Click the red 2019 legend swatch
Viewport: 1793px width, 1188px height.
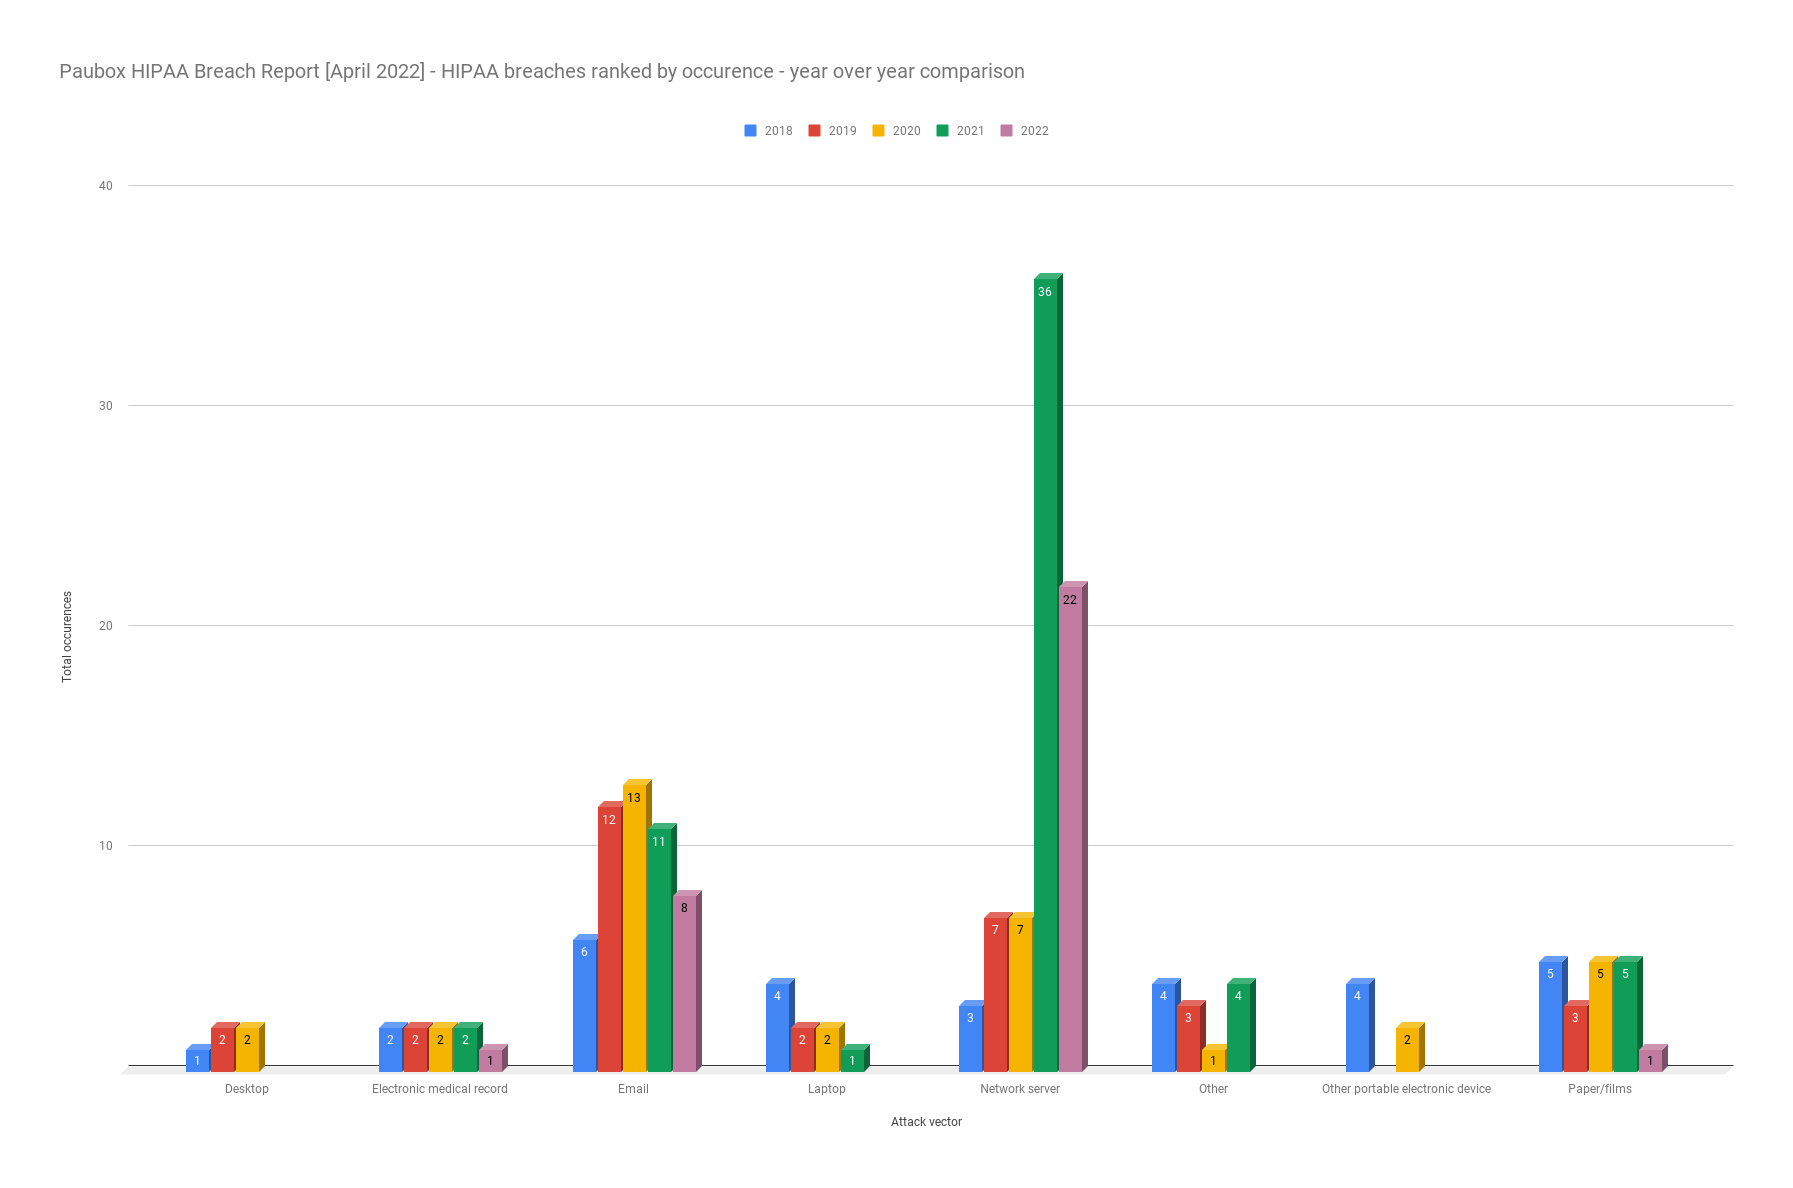click(814, 131)
